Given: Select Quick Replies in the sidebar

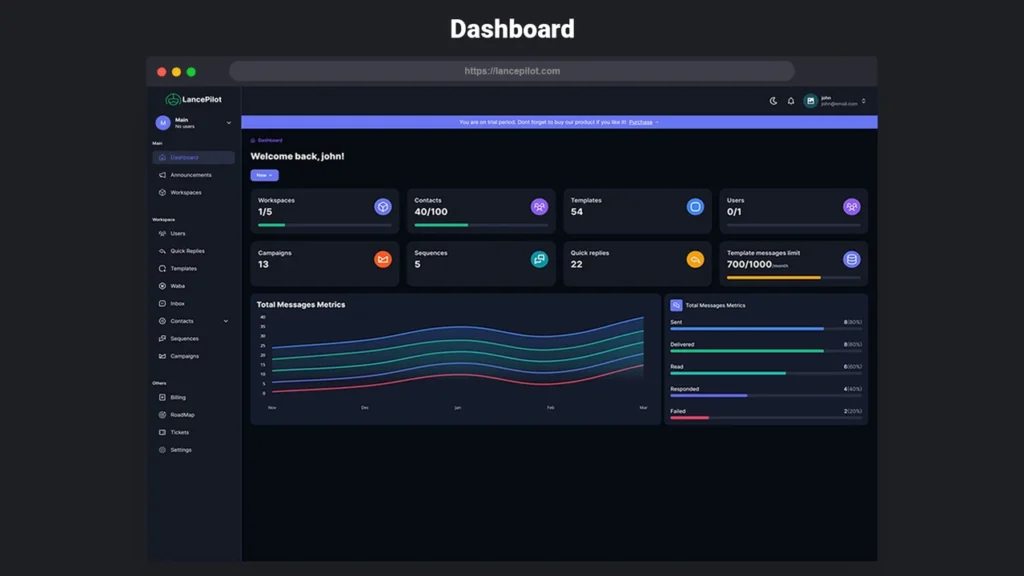Looking at the screenshot, I should (x=185, y=251).
